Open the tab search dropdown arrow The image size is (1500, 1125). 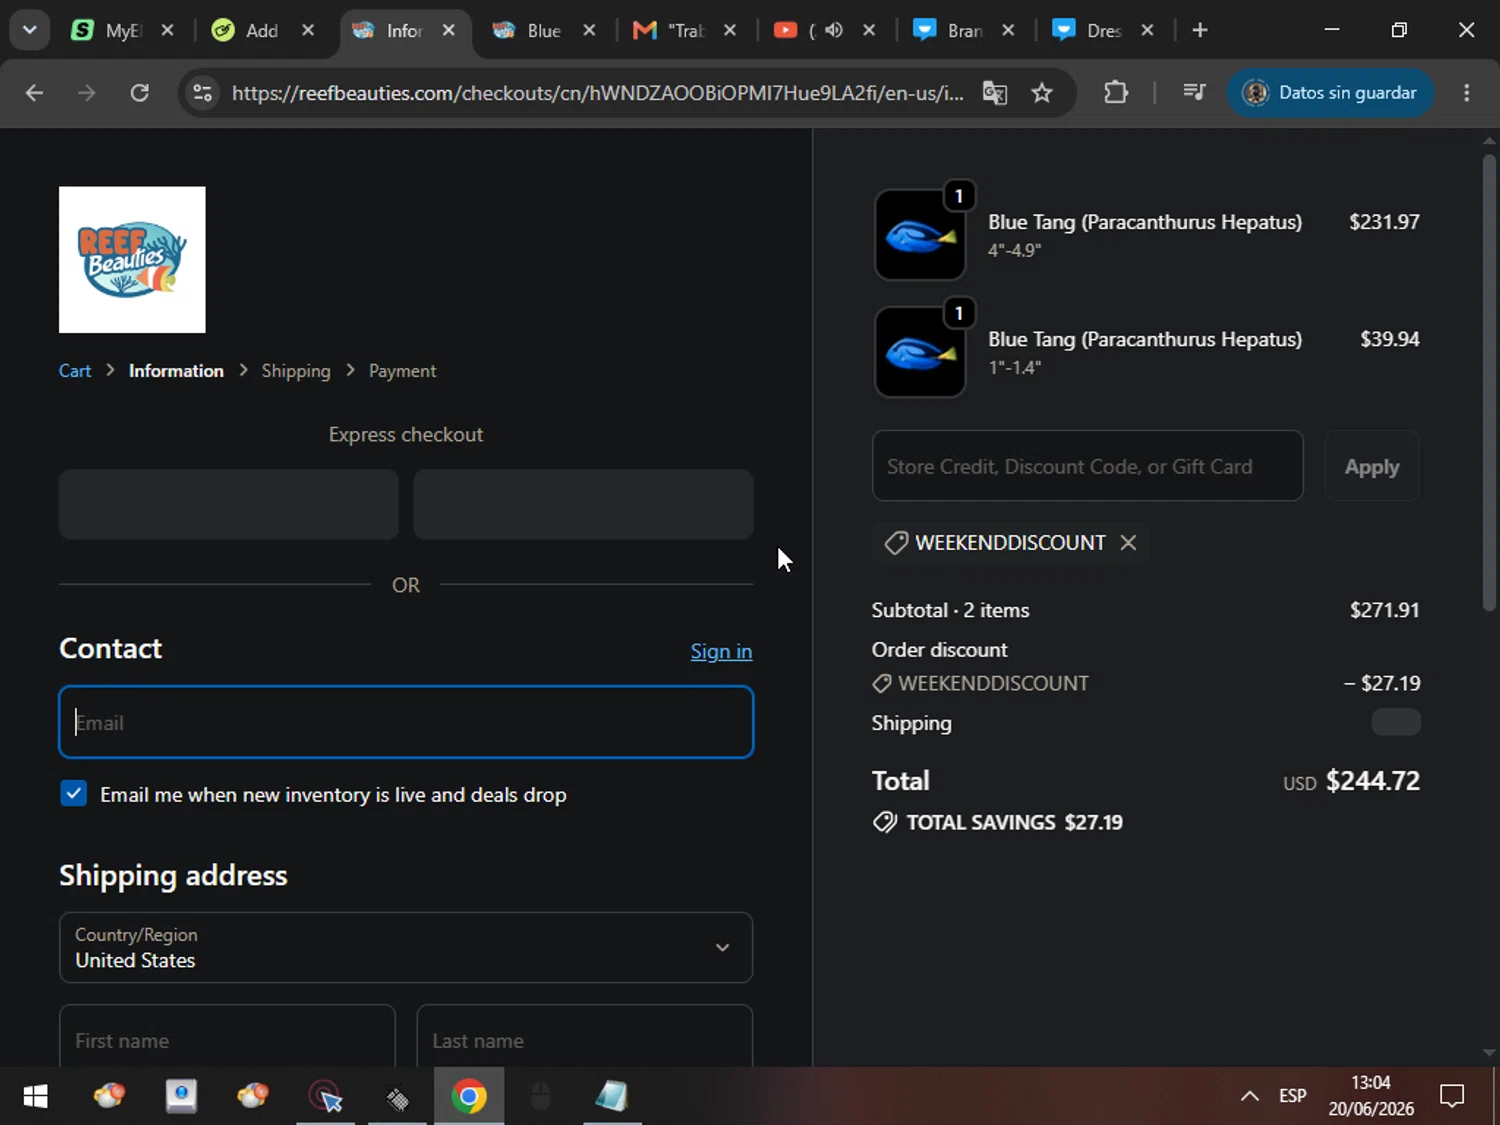click(x=30, y=30)
